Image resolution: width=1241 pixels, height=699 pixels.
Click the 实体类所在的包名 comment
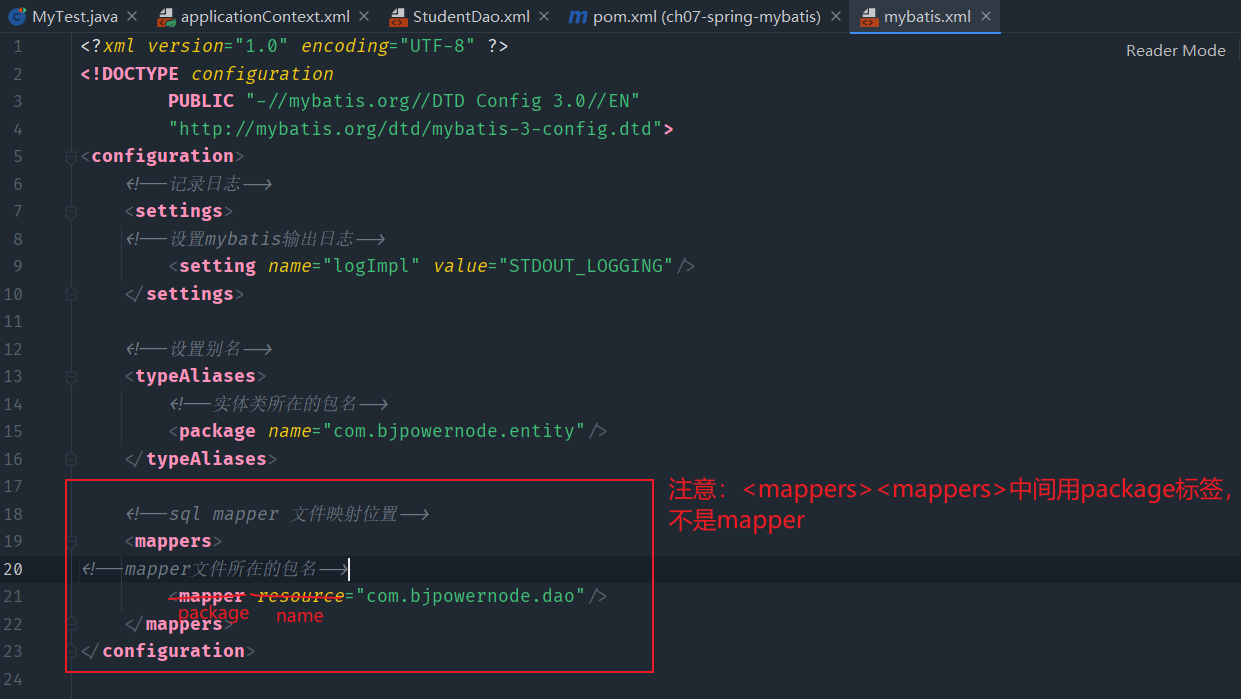coord(278,404)
